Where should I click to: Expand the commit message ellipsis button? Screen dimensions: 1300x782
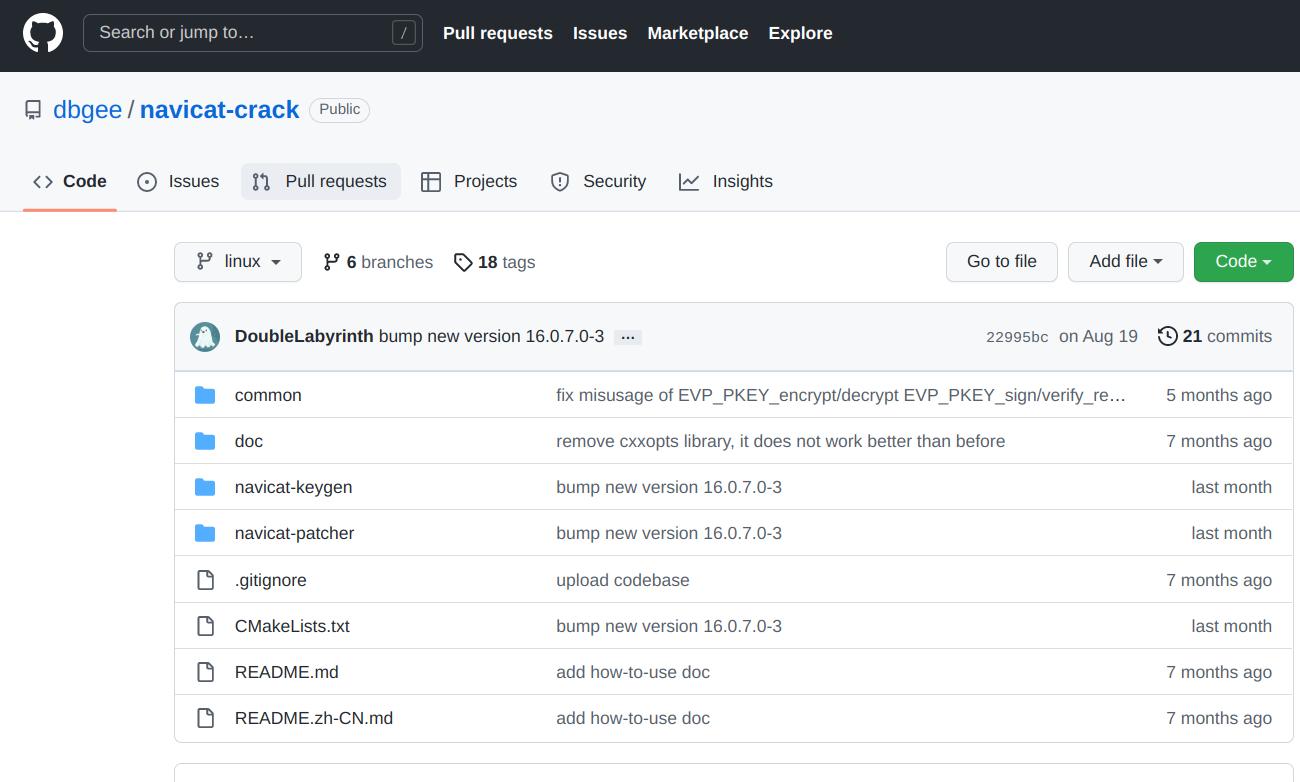628,337
